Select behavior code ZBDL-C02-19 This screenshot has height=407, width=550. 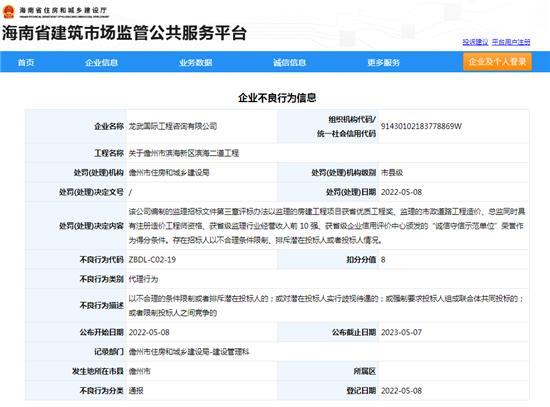[x=152, y=260]
